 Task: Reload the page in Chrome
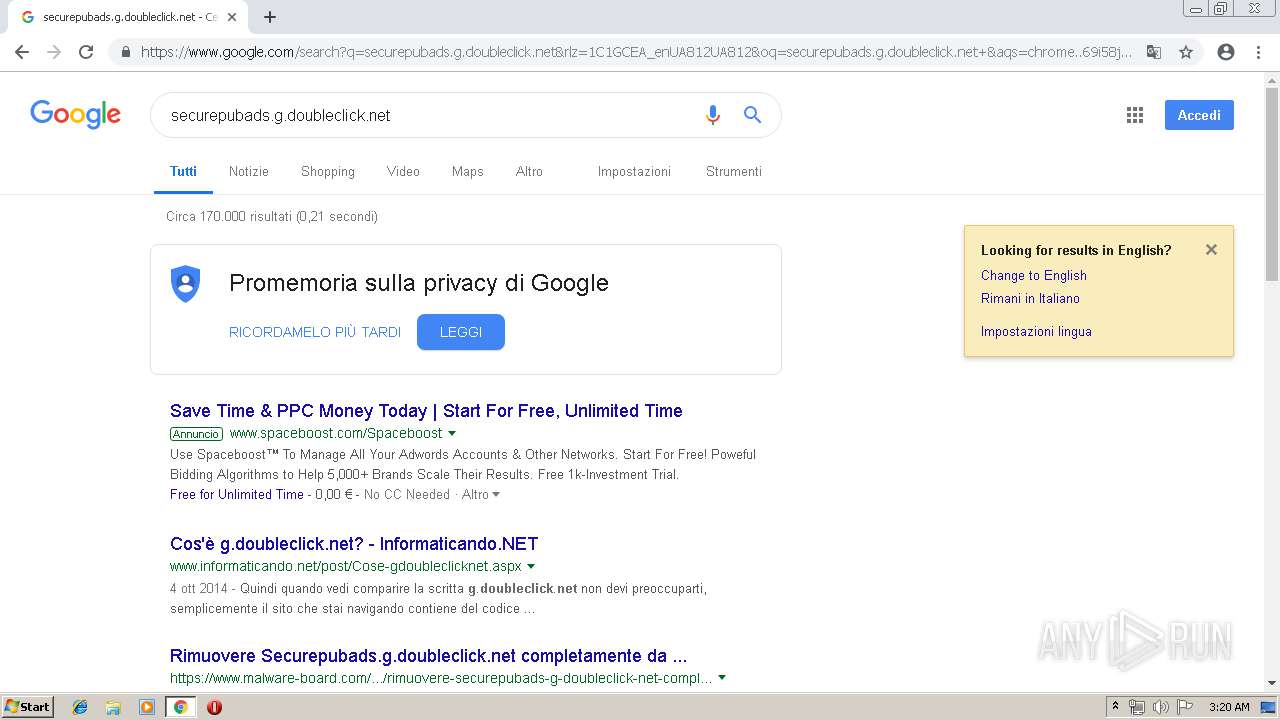point(86,52)
